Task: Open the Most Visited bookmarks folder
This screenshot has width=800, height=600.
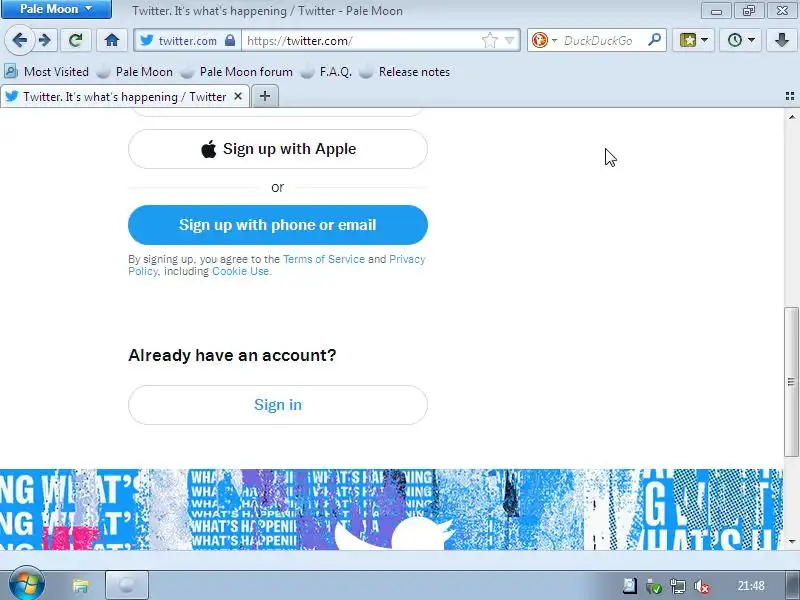Action: coord(47,72)
